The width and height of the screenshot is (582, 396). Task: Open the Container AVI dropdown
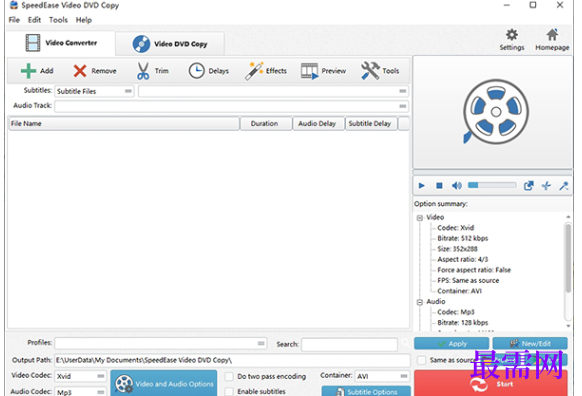tap(382, 376)
